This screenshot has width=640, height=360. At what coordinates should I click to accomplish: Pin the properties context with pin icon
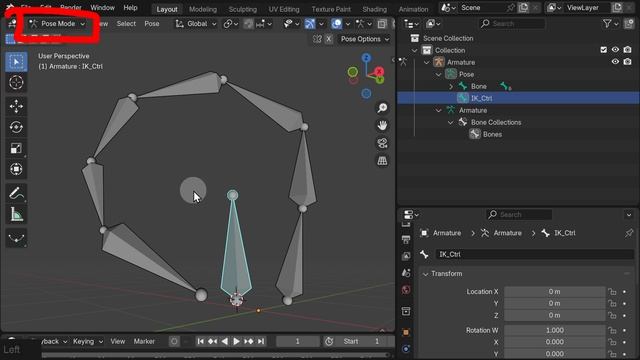pyautogui.click(x=629, y=233)
